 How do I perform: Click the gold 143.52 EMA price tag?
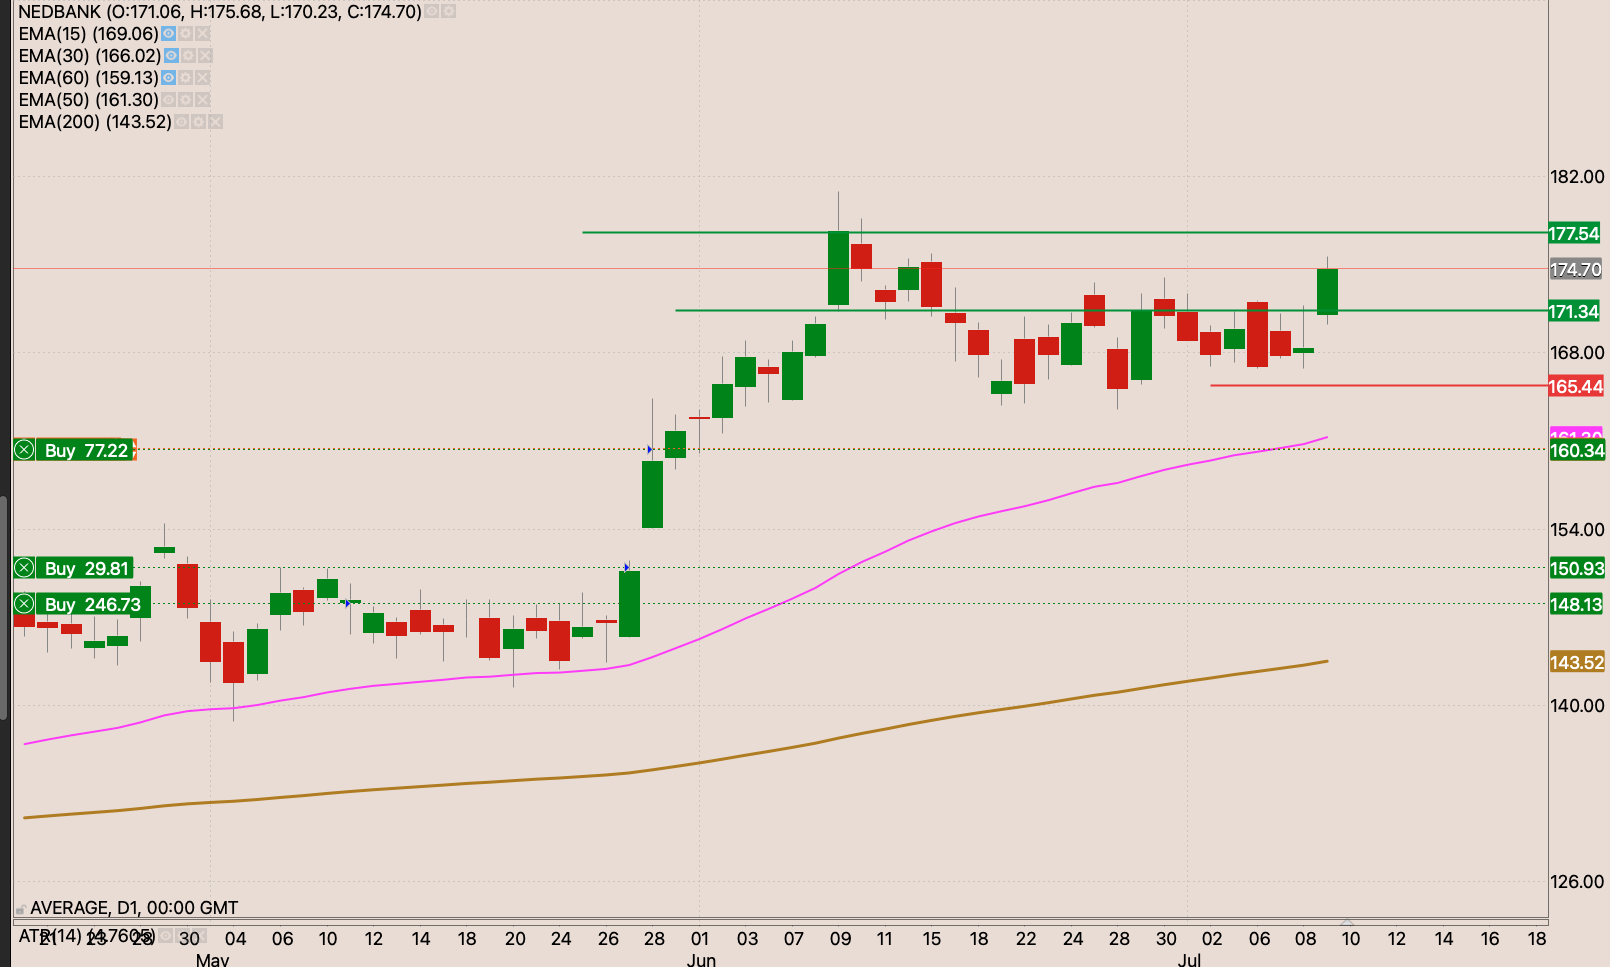[1576, 662]
